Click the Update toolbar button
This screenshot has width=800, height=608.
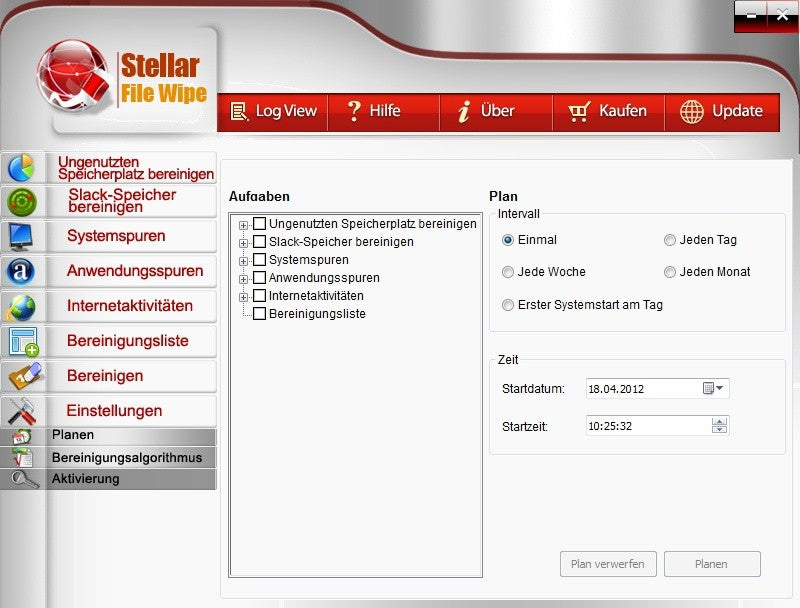coord(722,112)
